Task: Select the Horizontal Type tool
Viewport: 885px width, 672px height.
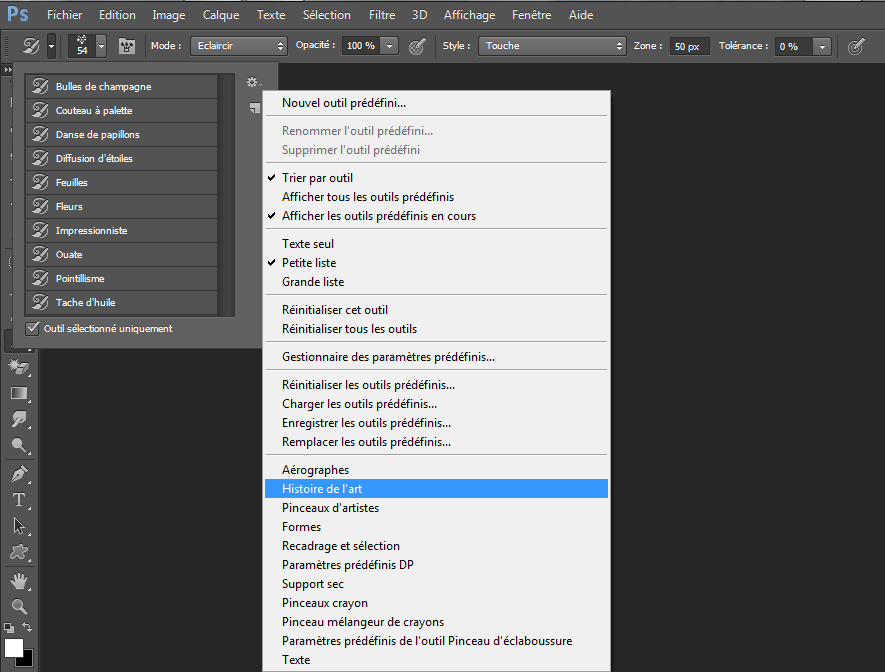Action: 18,500
